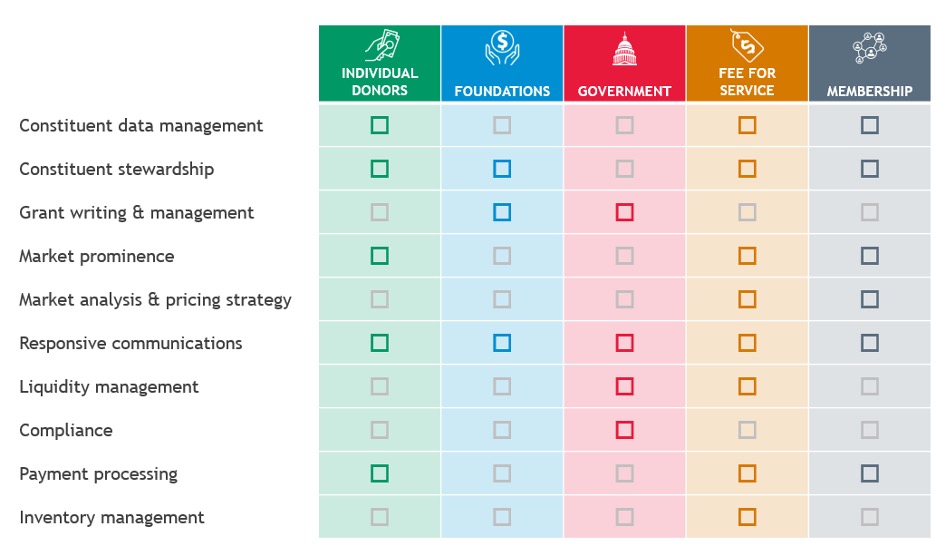Select the Government column header
The image size is (936, 546).
tap(624, 91)
